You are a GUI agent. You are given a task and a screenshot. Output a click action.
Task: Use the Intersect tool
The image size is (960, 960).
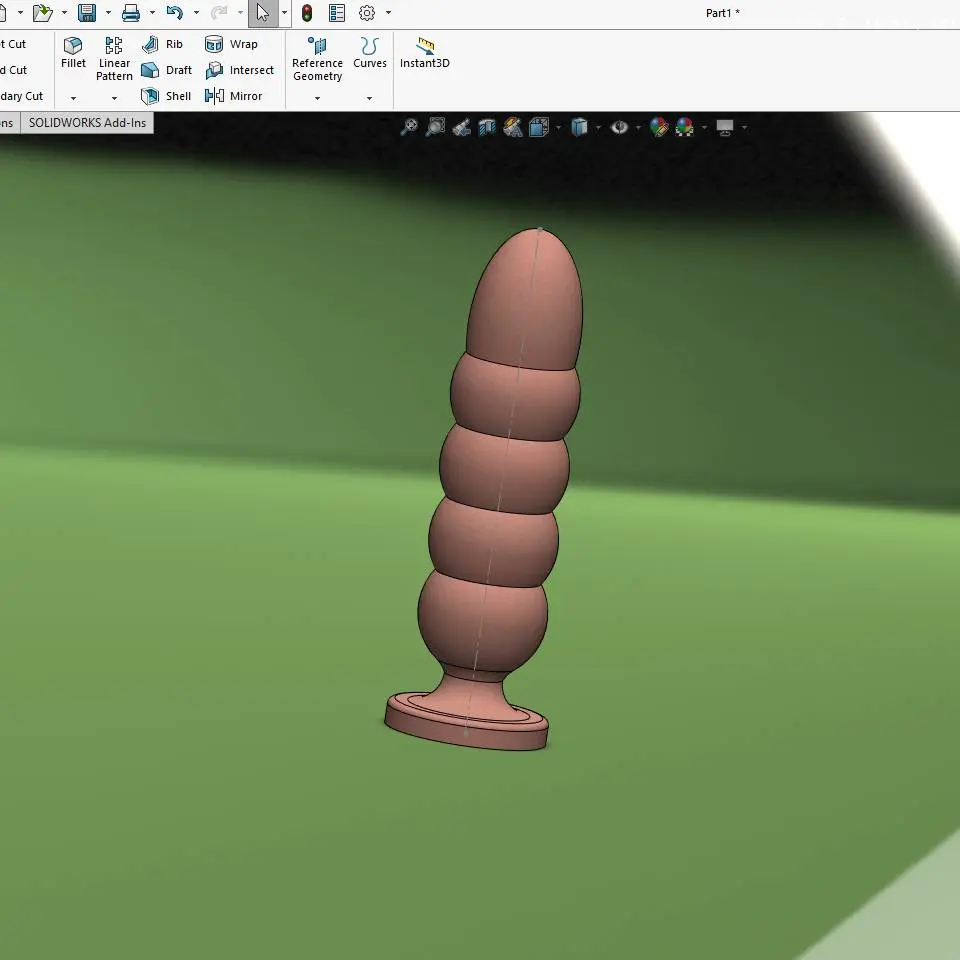point(239,70)
